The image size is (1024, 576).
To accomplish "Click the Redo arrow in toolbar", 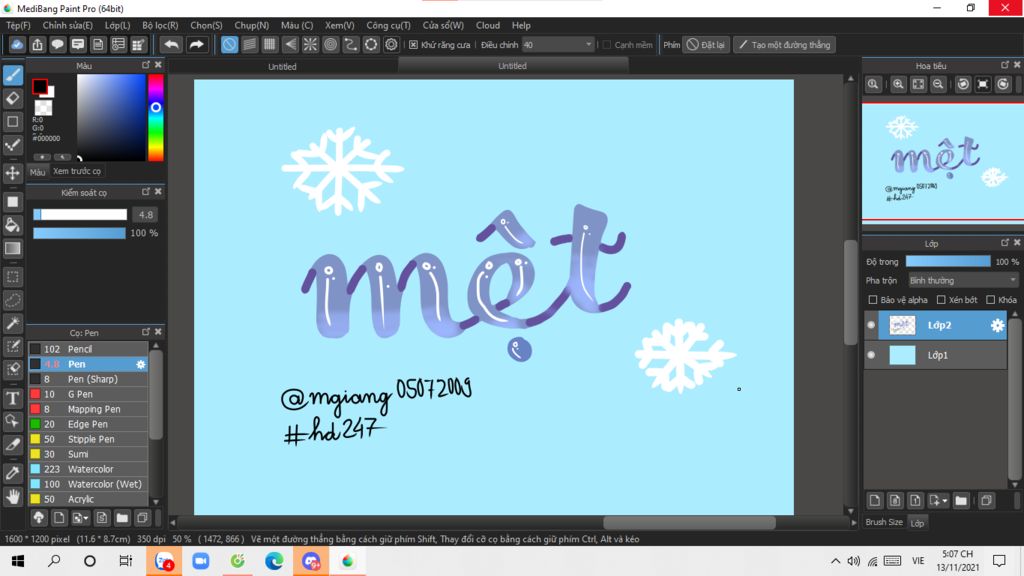I will 196,44.
